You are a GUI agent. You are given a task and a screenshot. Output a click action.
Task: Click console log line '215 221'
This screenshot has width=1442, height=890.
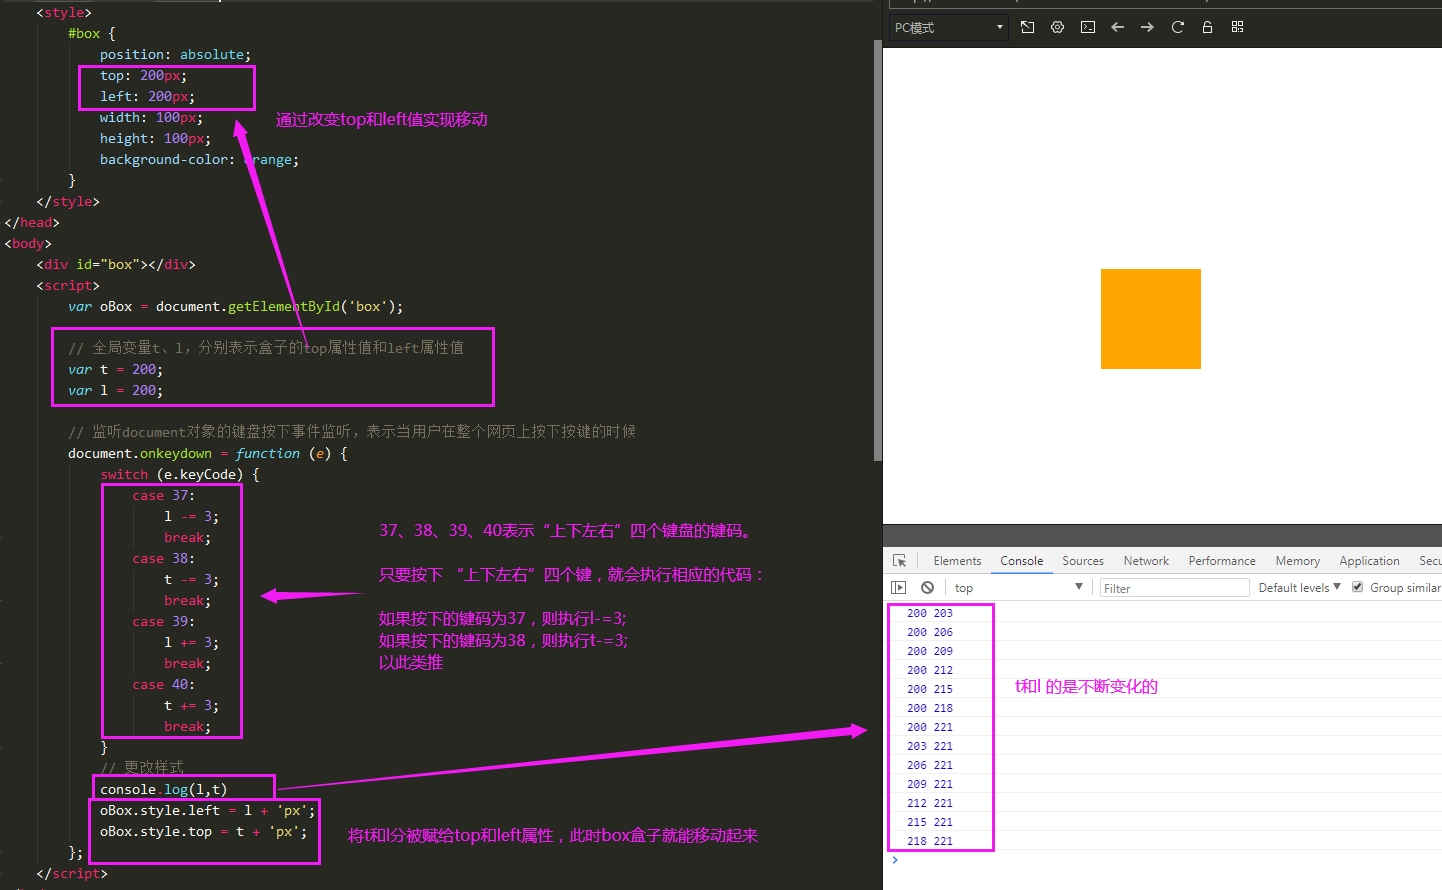tap(930, 822)
